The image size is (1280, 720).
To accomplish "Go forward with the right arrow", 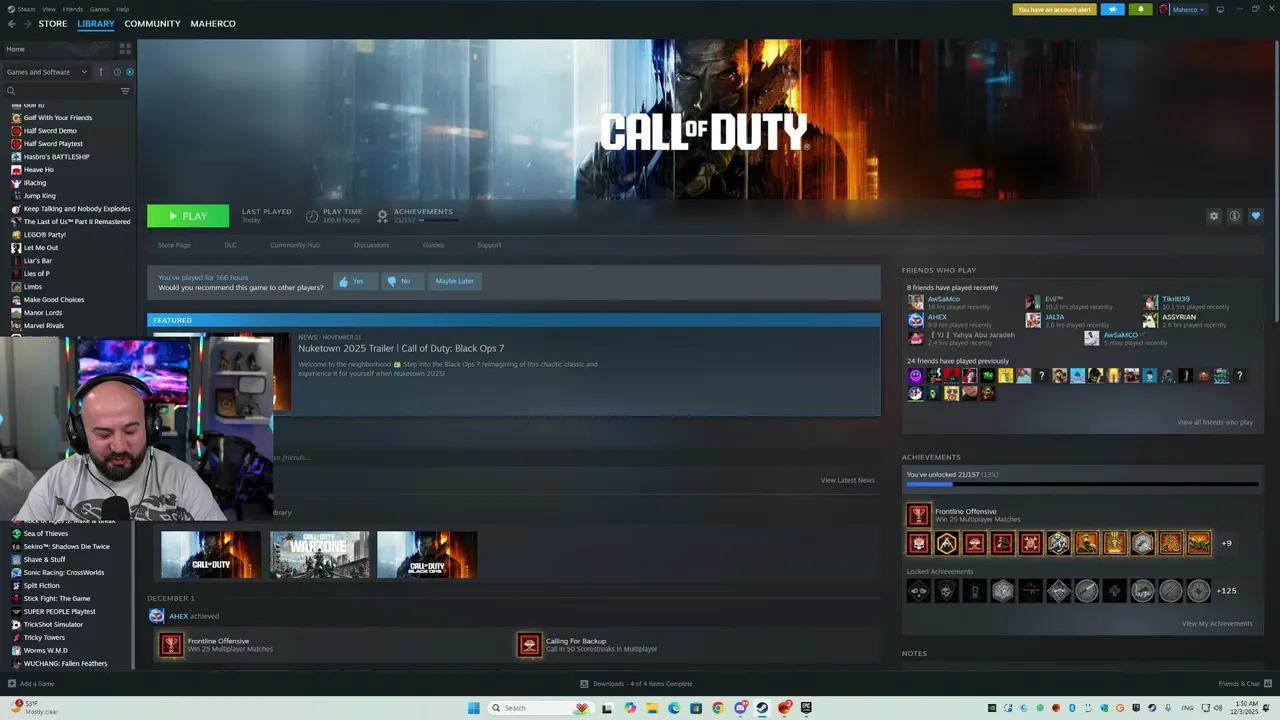I will (x=27, y=24).
